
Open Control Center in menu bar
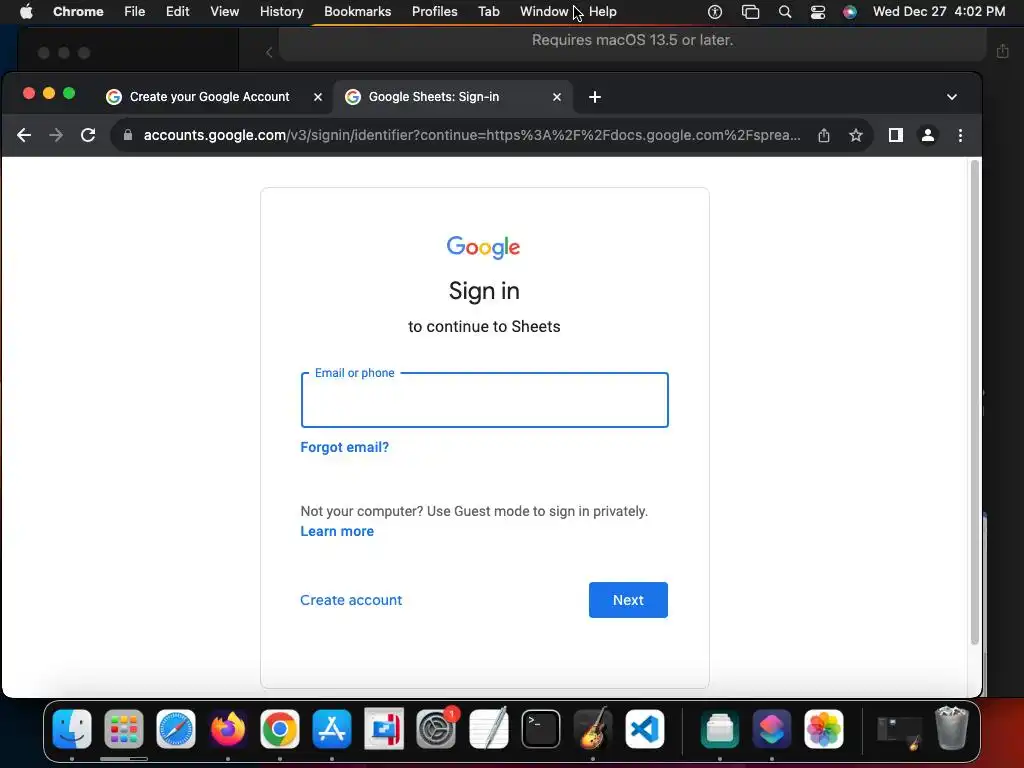coord(818,12)
